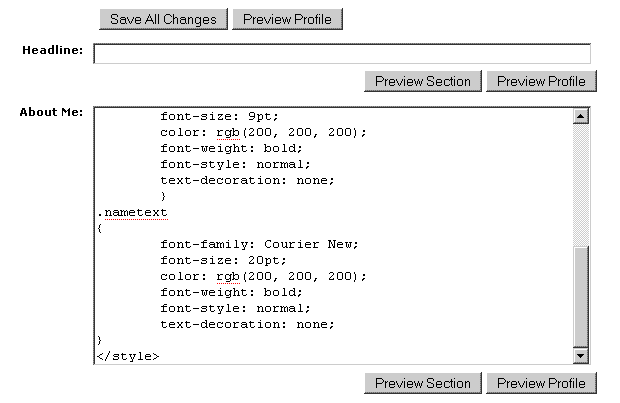Click Preview Profile below the Headline field
Viewport: 620px width, 403px height.
(541, 82)
